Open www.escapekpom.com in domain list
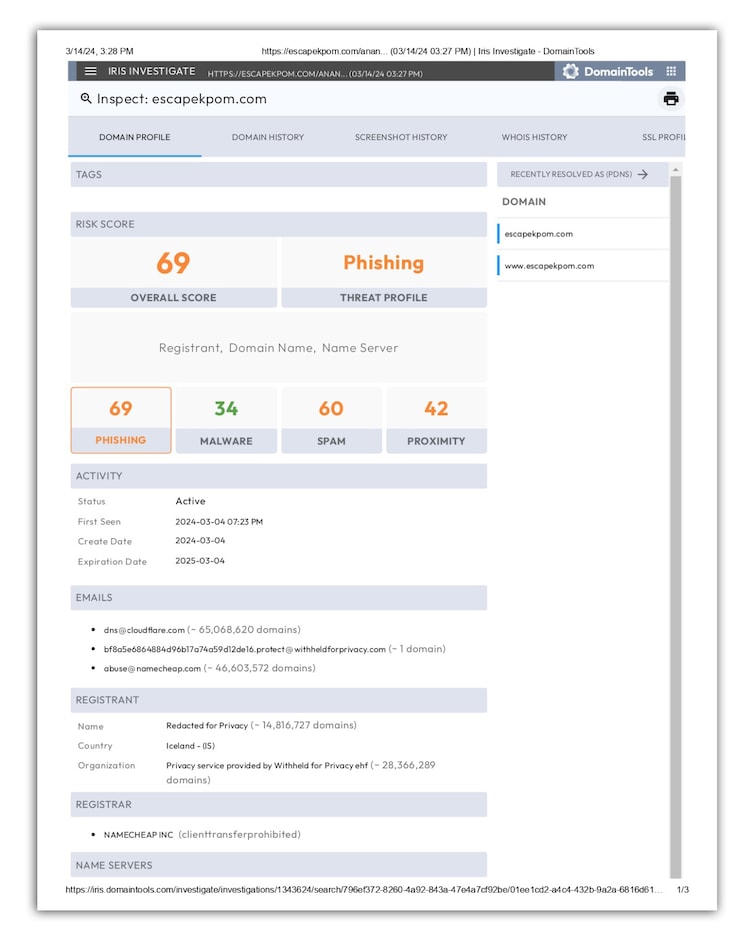Viewport: 750px width, 945px height. click(x=549, y=266)
